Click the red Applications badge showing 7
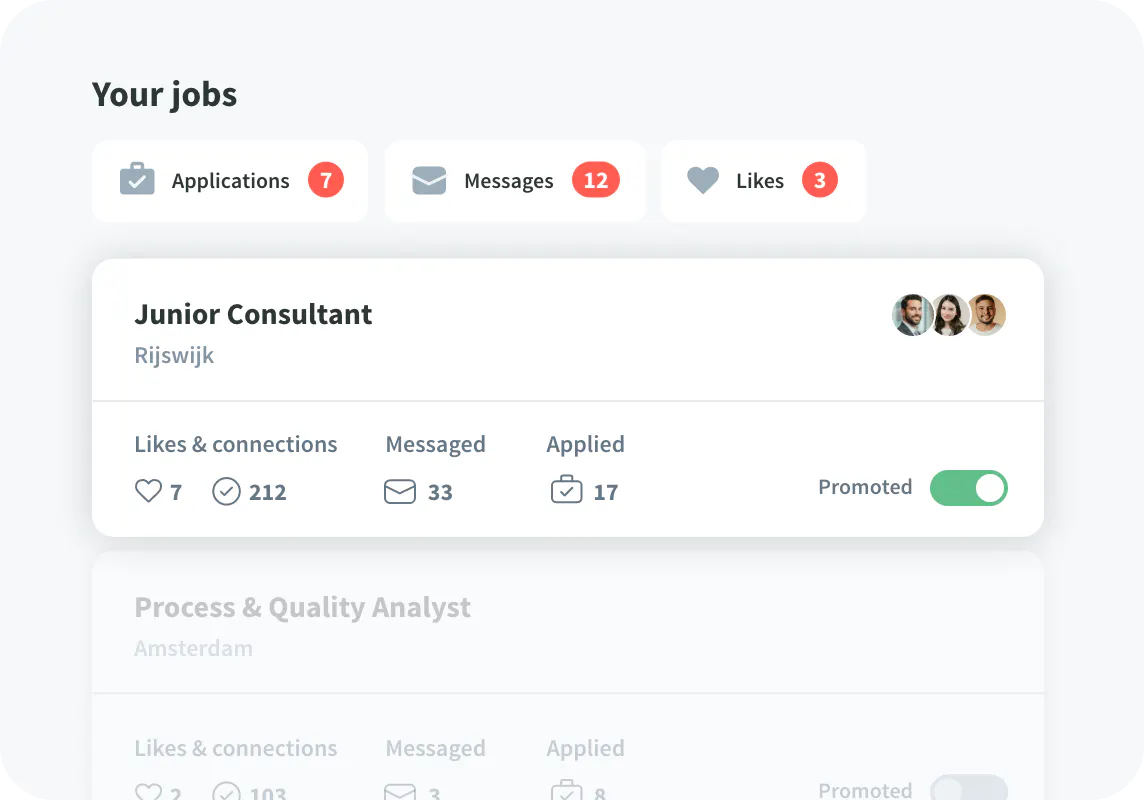This screenshot has height=800, width=1144. tap(326, 180)
